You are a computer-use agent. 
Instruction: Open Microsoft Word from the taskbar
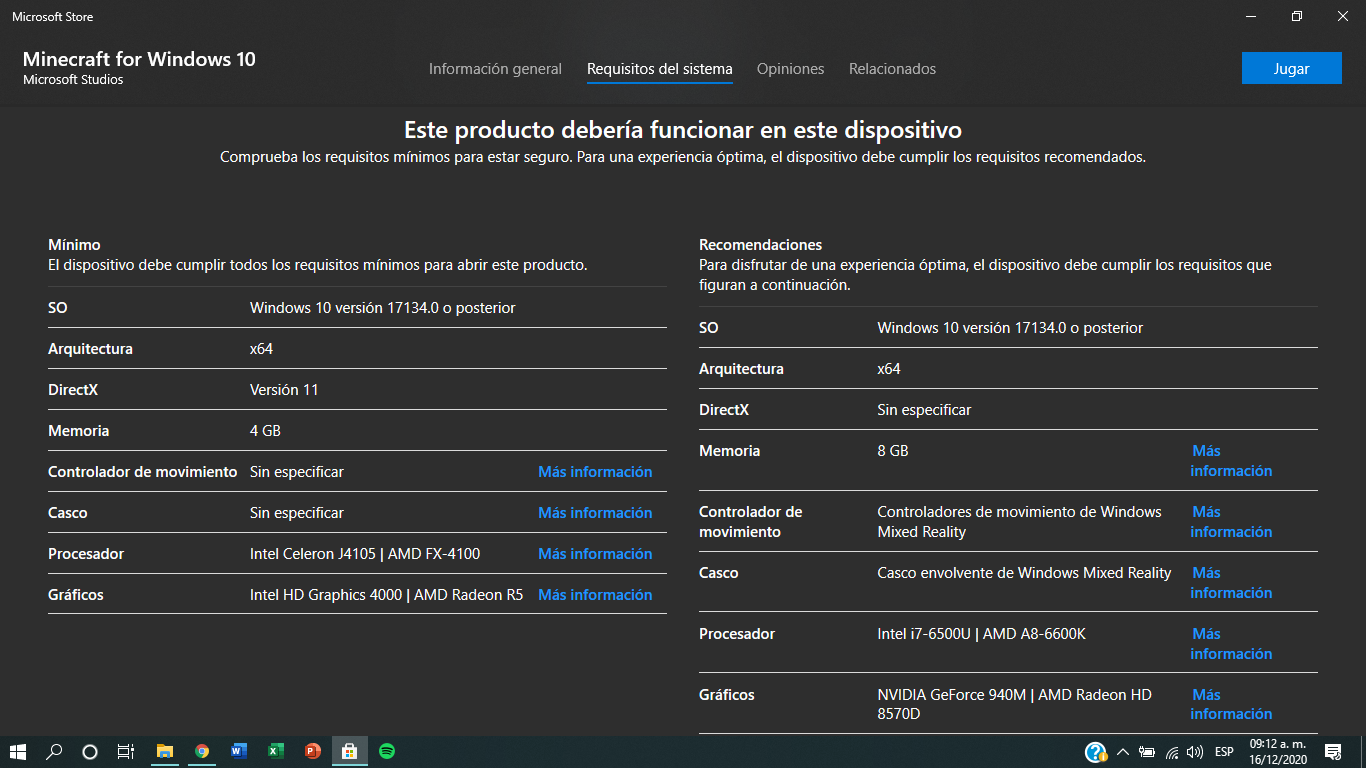click(x=239, y=751)
